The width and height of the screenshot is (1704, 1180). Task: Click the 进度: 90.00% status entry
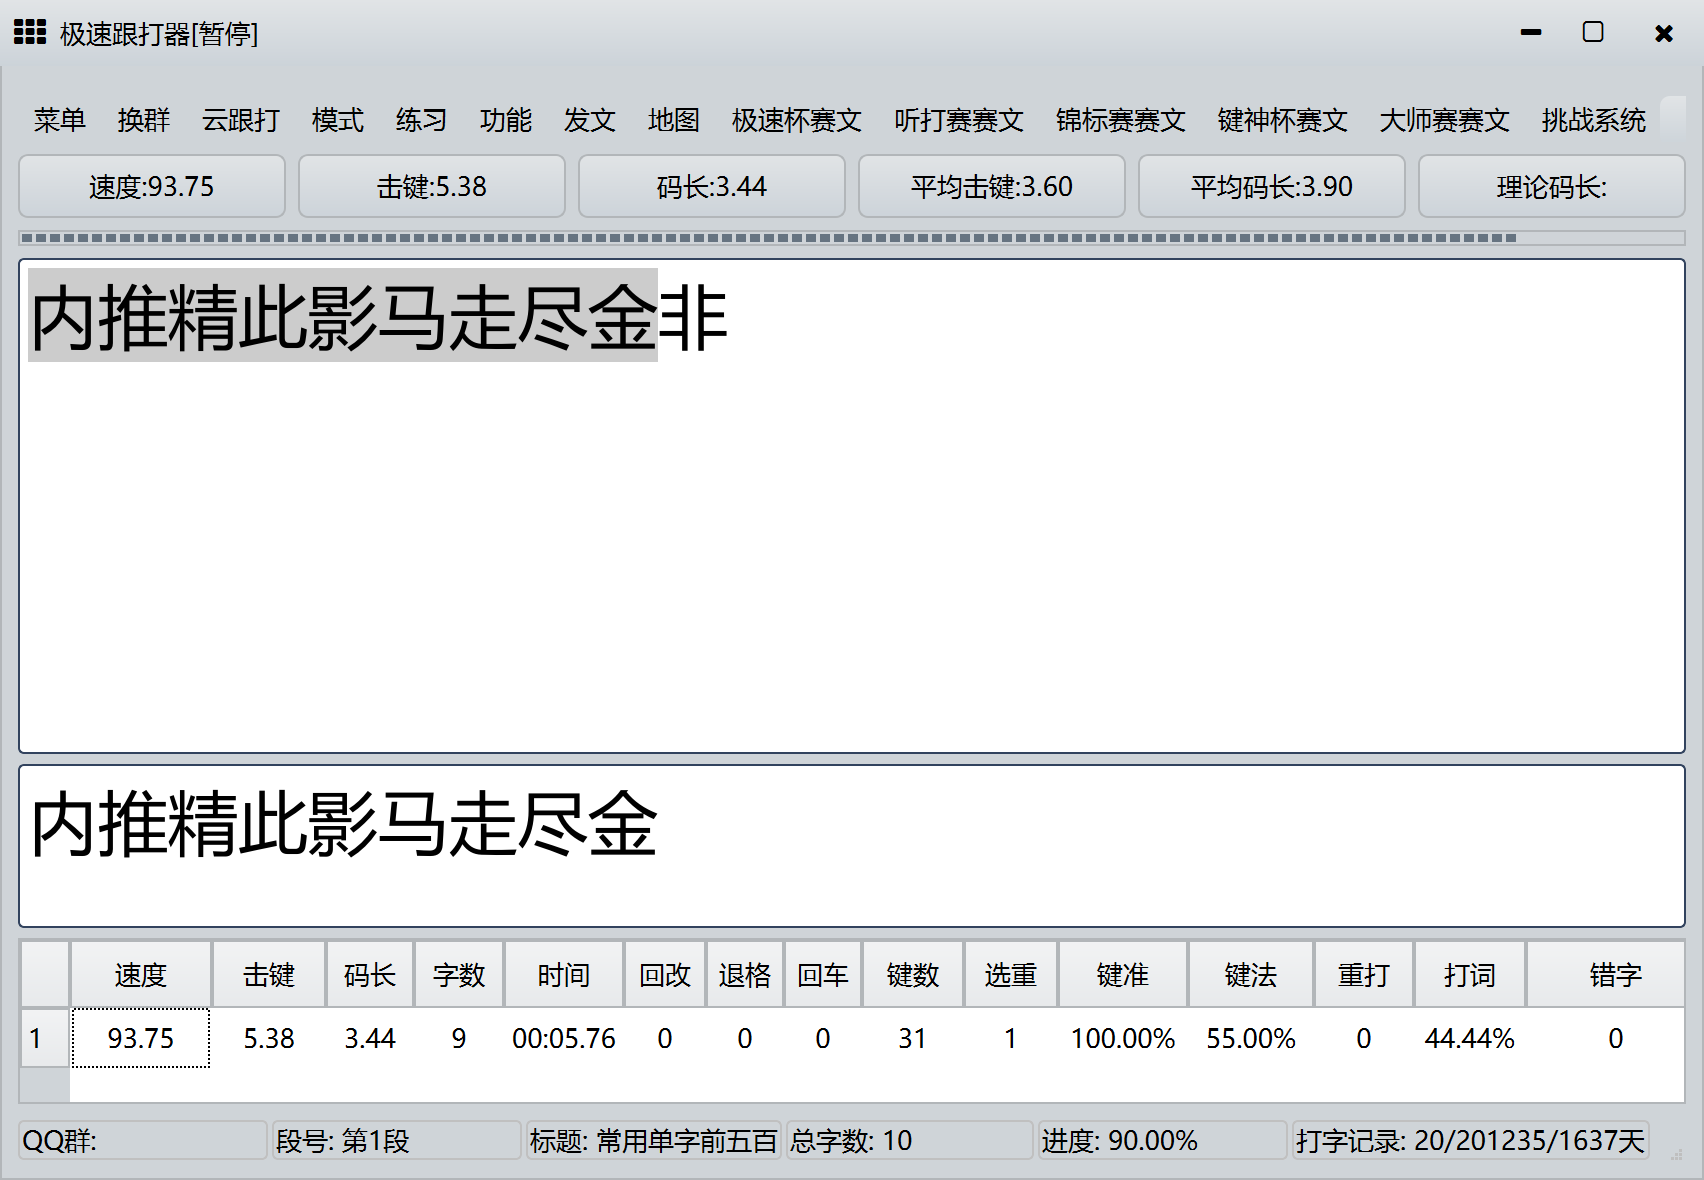pyautogui.click(x=1162, y=1140)
